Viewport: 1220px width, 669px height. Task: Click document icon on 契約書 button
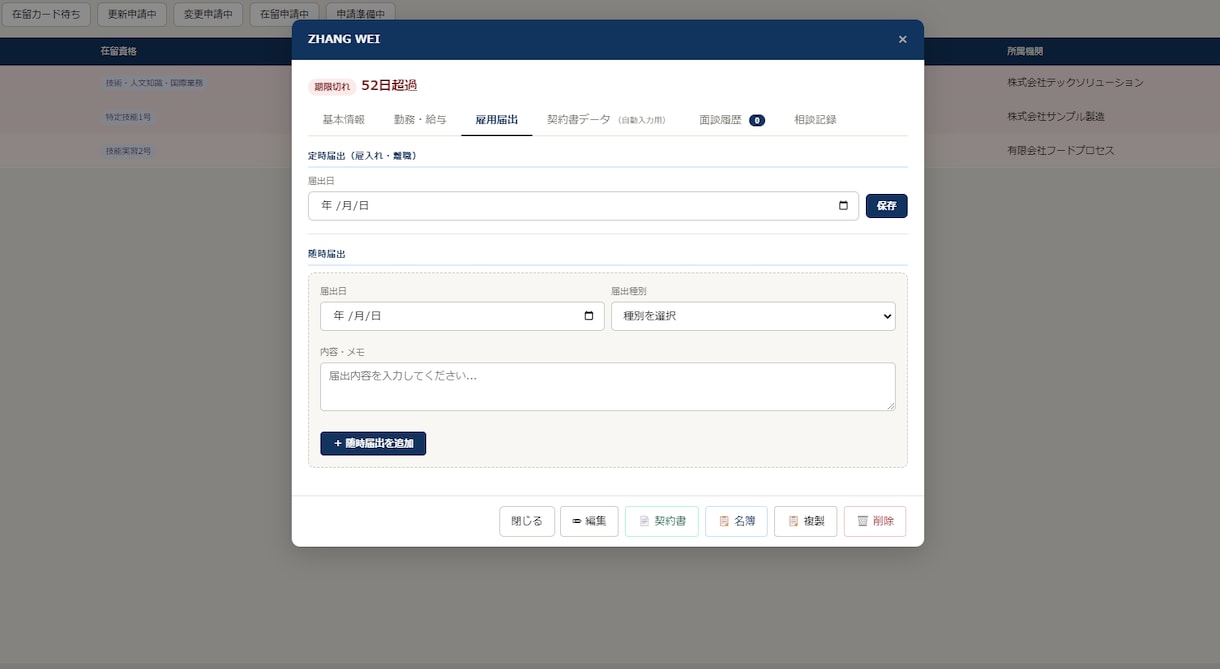coord(644,522)
